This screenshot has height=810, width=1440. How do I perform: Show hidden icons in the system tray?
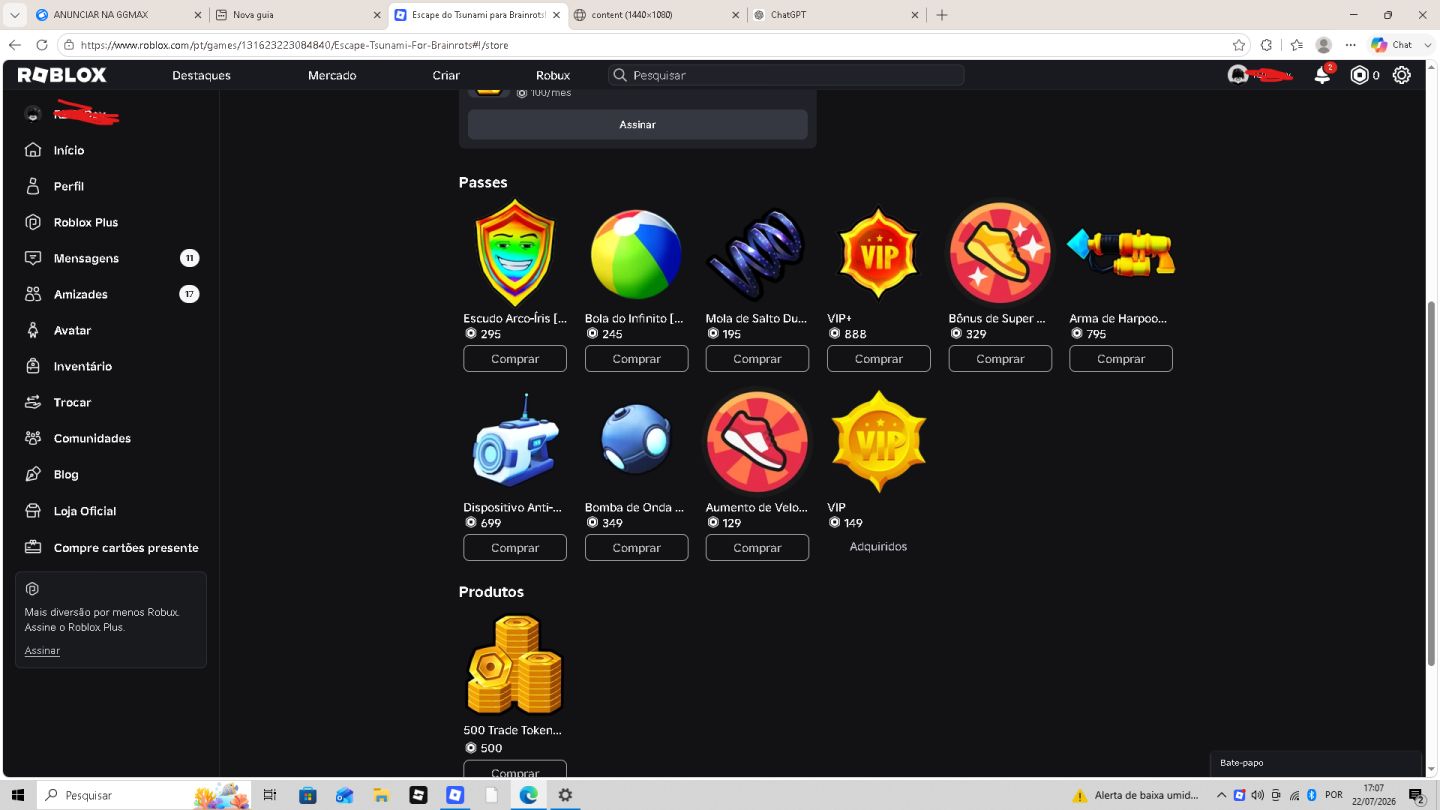point(1221,795)
